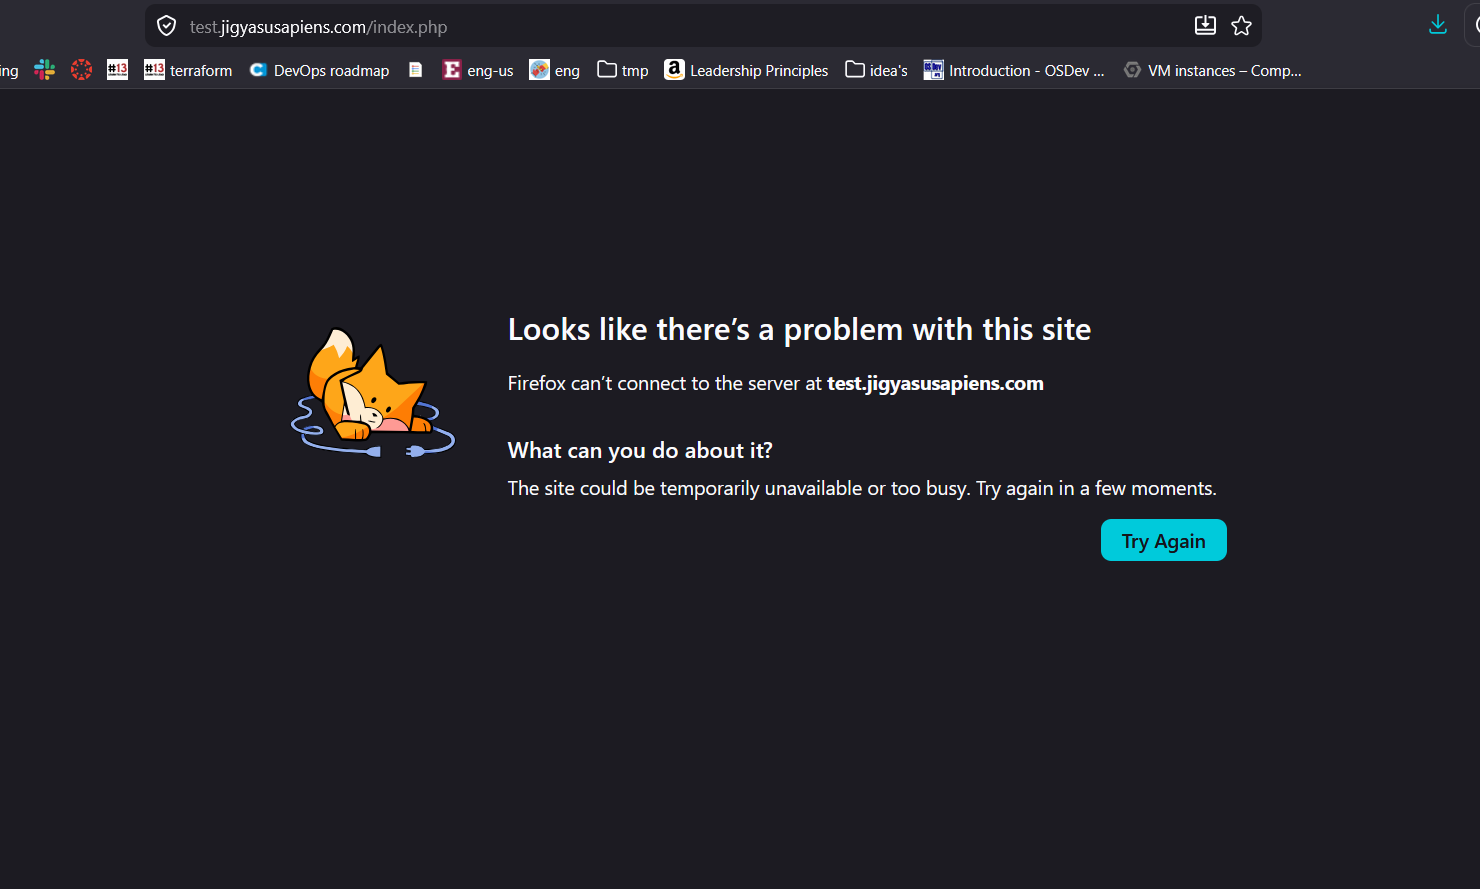Open the eng bookmark
This screenshot has height=889, width=1480.
[555, 70]
